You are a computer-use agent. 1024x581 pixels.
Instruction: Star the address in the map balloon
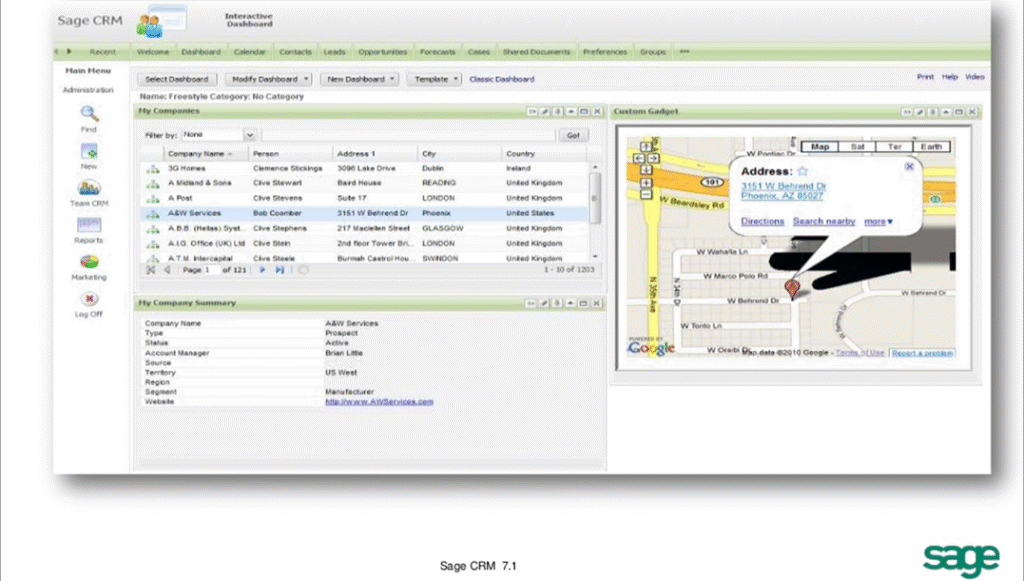coord(803,171)
